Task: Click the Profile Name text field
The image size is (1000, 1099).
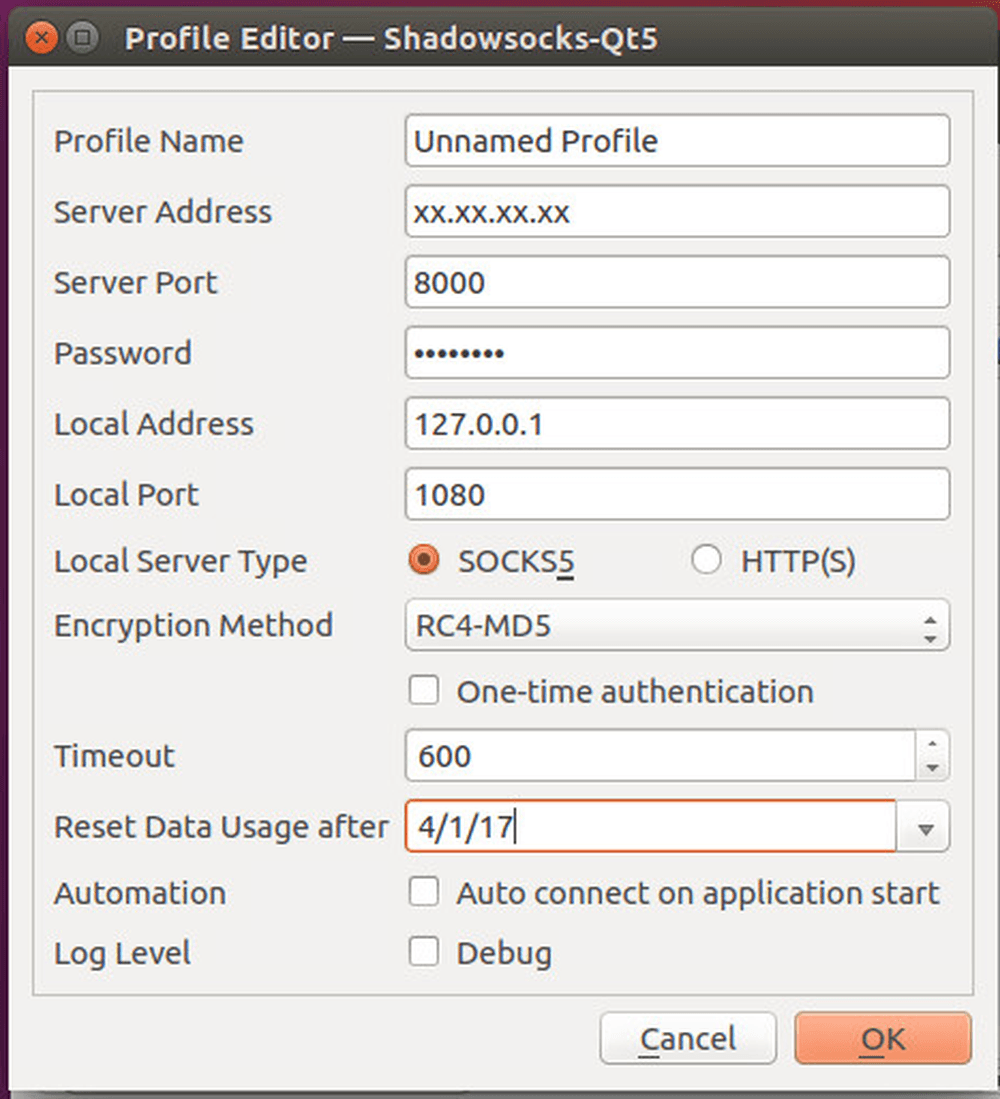Action: tap(676, 141)
